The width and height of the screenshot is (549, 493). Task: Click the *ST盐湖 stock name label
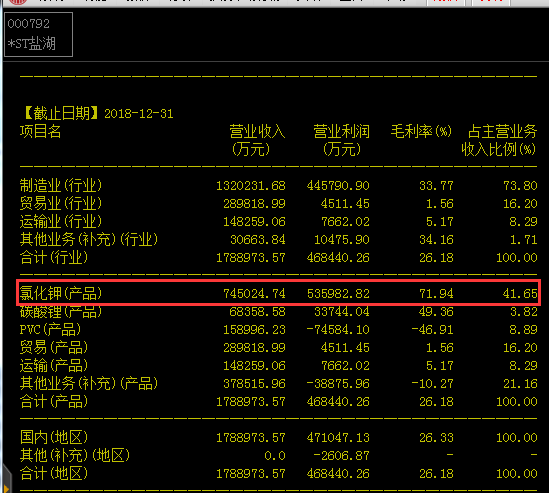point(32,44)
